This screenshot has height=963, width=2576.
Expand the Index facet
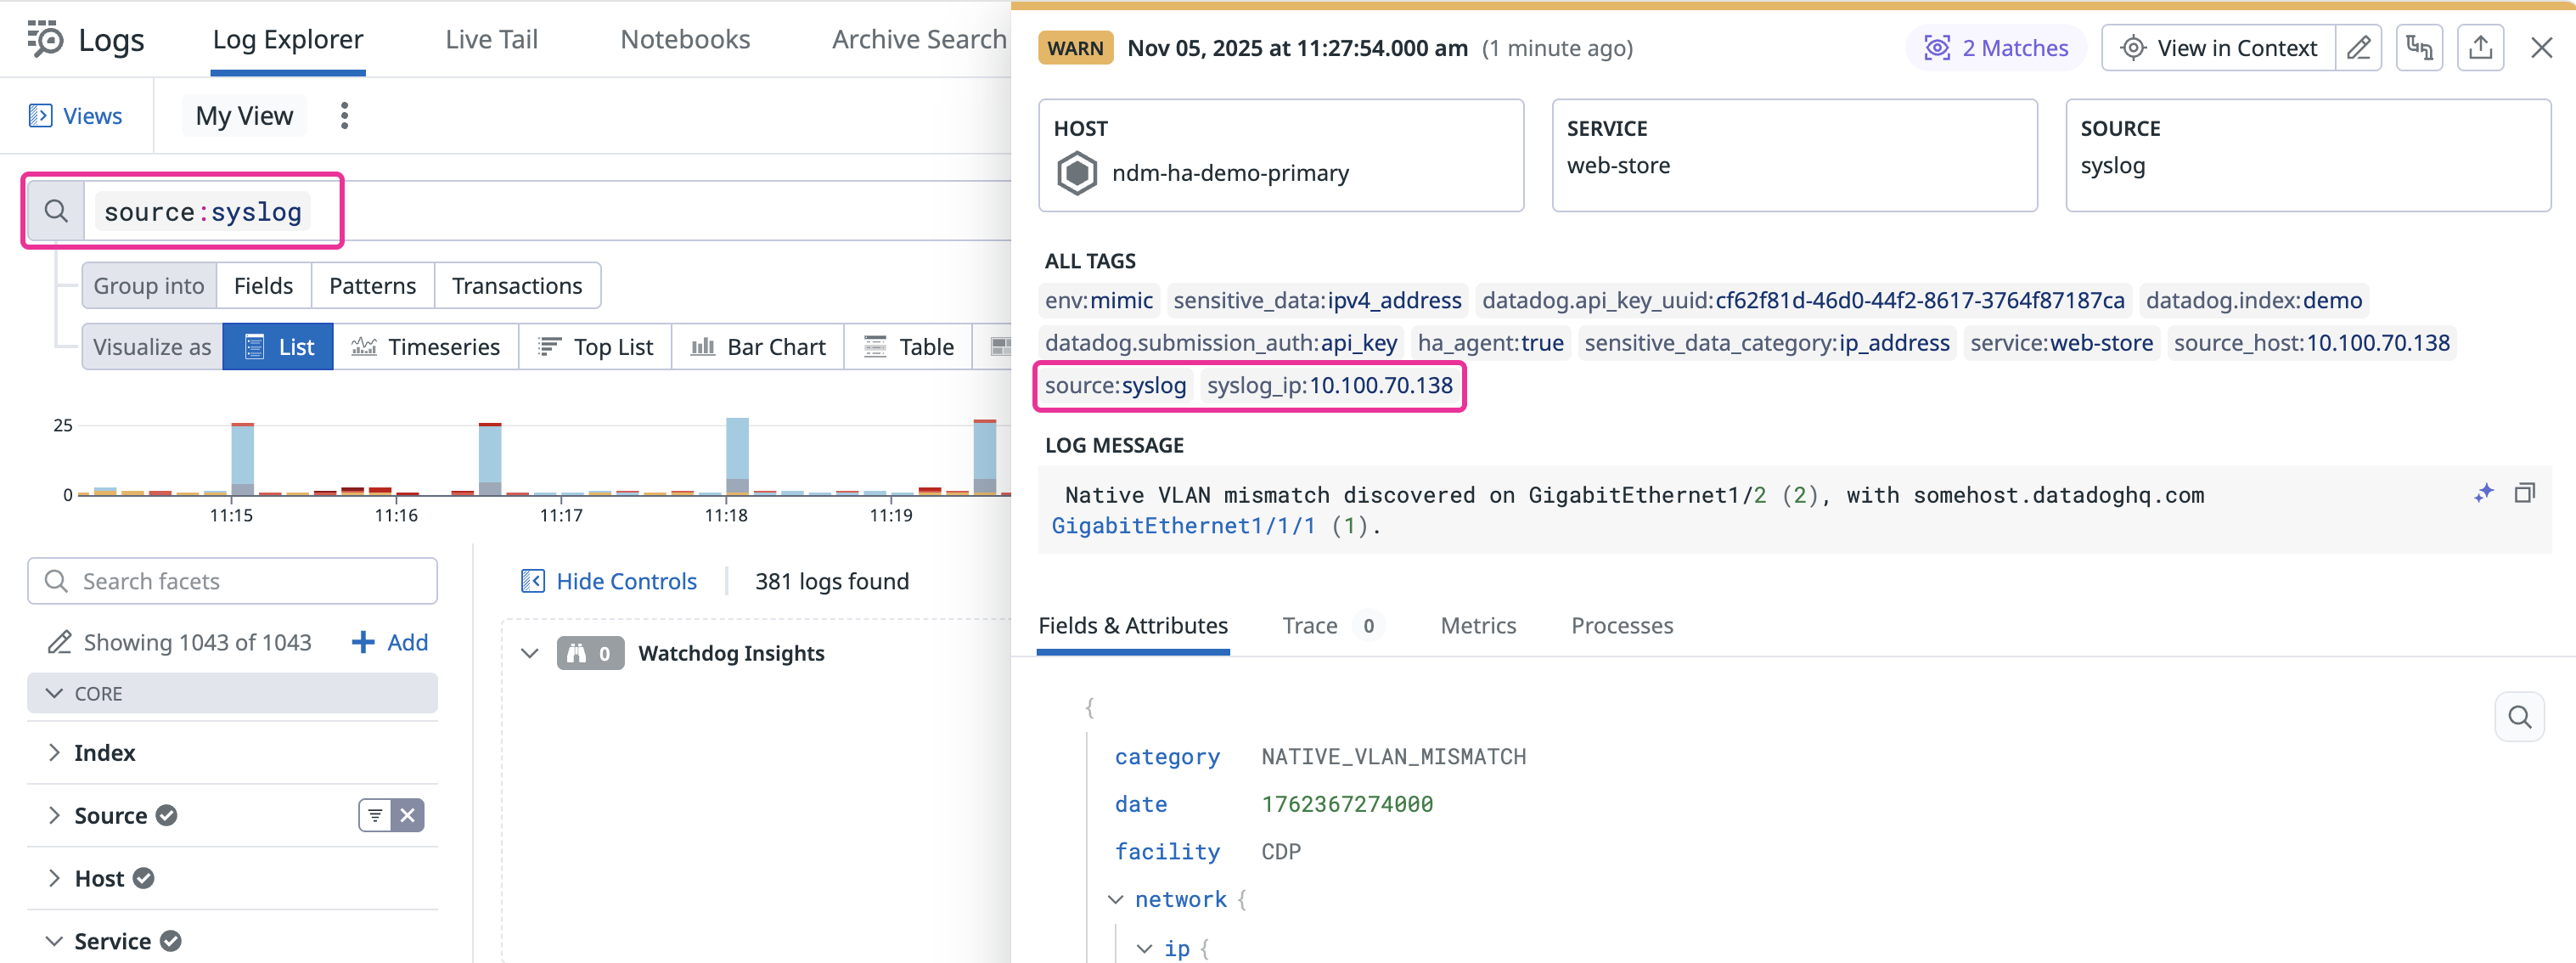(55, 753)
